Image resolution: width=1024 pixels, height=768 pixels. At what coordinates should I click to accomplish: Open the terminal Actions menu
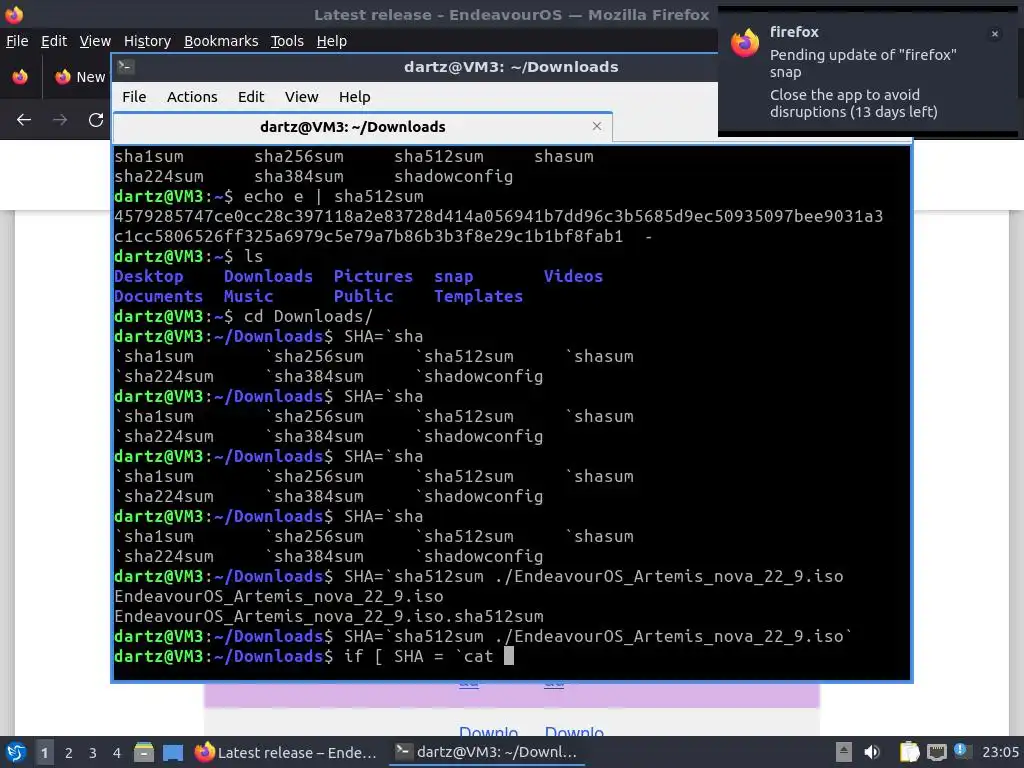pyautogui.click(x=192, y=97)
